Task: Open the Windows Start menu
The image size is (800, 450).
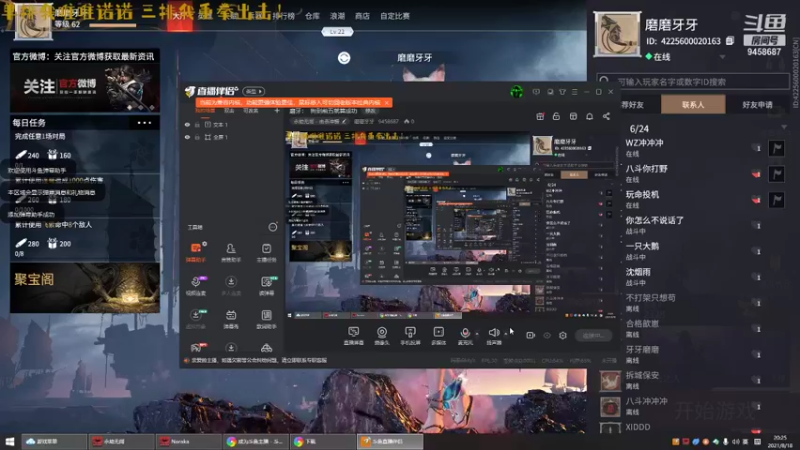Action: pyautogui.click(x=10, y=441)
